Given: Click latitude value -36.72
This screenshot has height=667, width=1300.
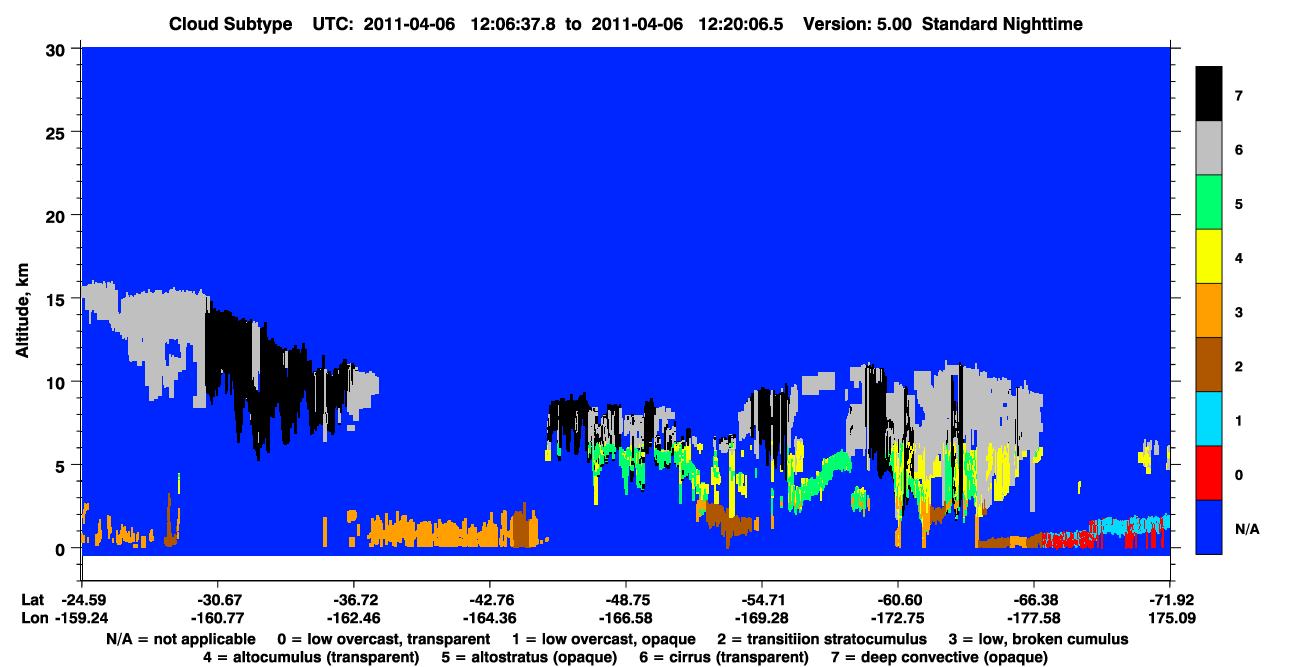Looking at the screenshot, I should tap(353, 599).
